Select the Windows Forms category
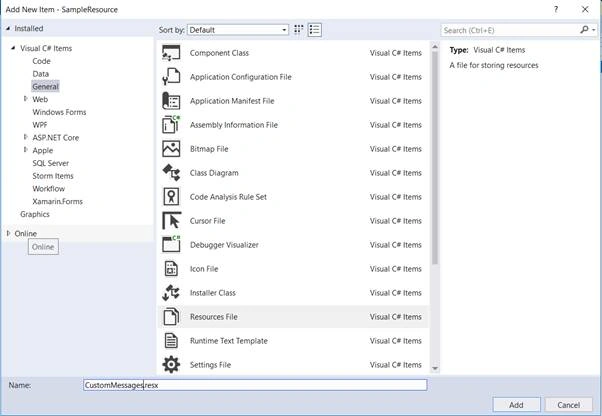Screen dimensions: 602x416 [59, 112]
